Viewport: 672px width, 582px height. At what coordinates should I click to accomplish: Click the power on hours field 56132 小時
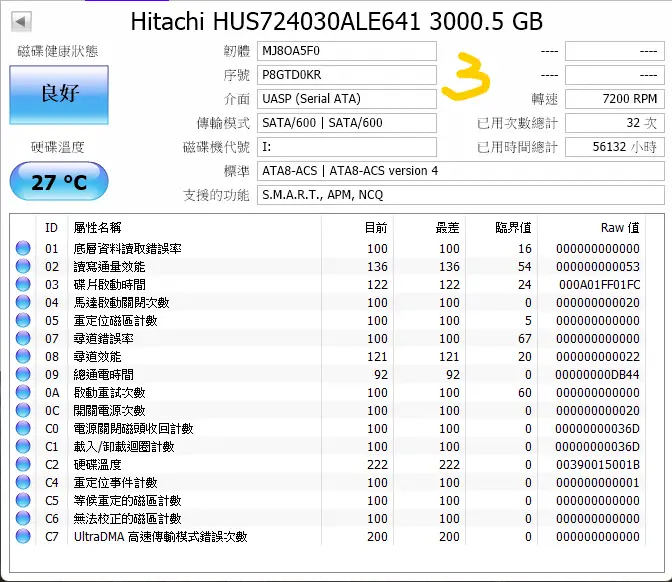pyautogui.click(x=615, y=147)
